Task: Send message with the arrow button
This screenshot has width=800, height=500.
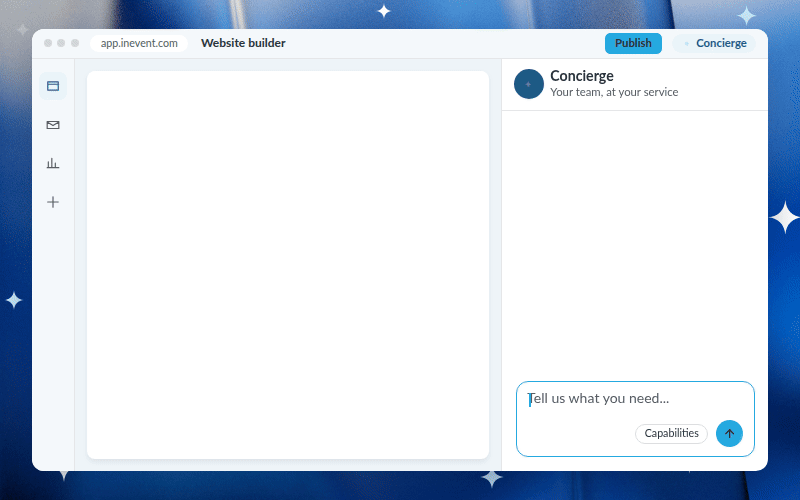Action: (x=729, y=433)
